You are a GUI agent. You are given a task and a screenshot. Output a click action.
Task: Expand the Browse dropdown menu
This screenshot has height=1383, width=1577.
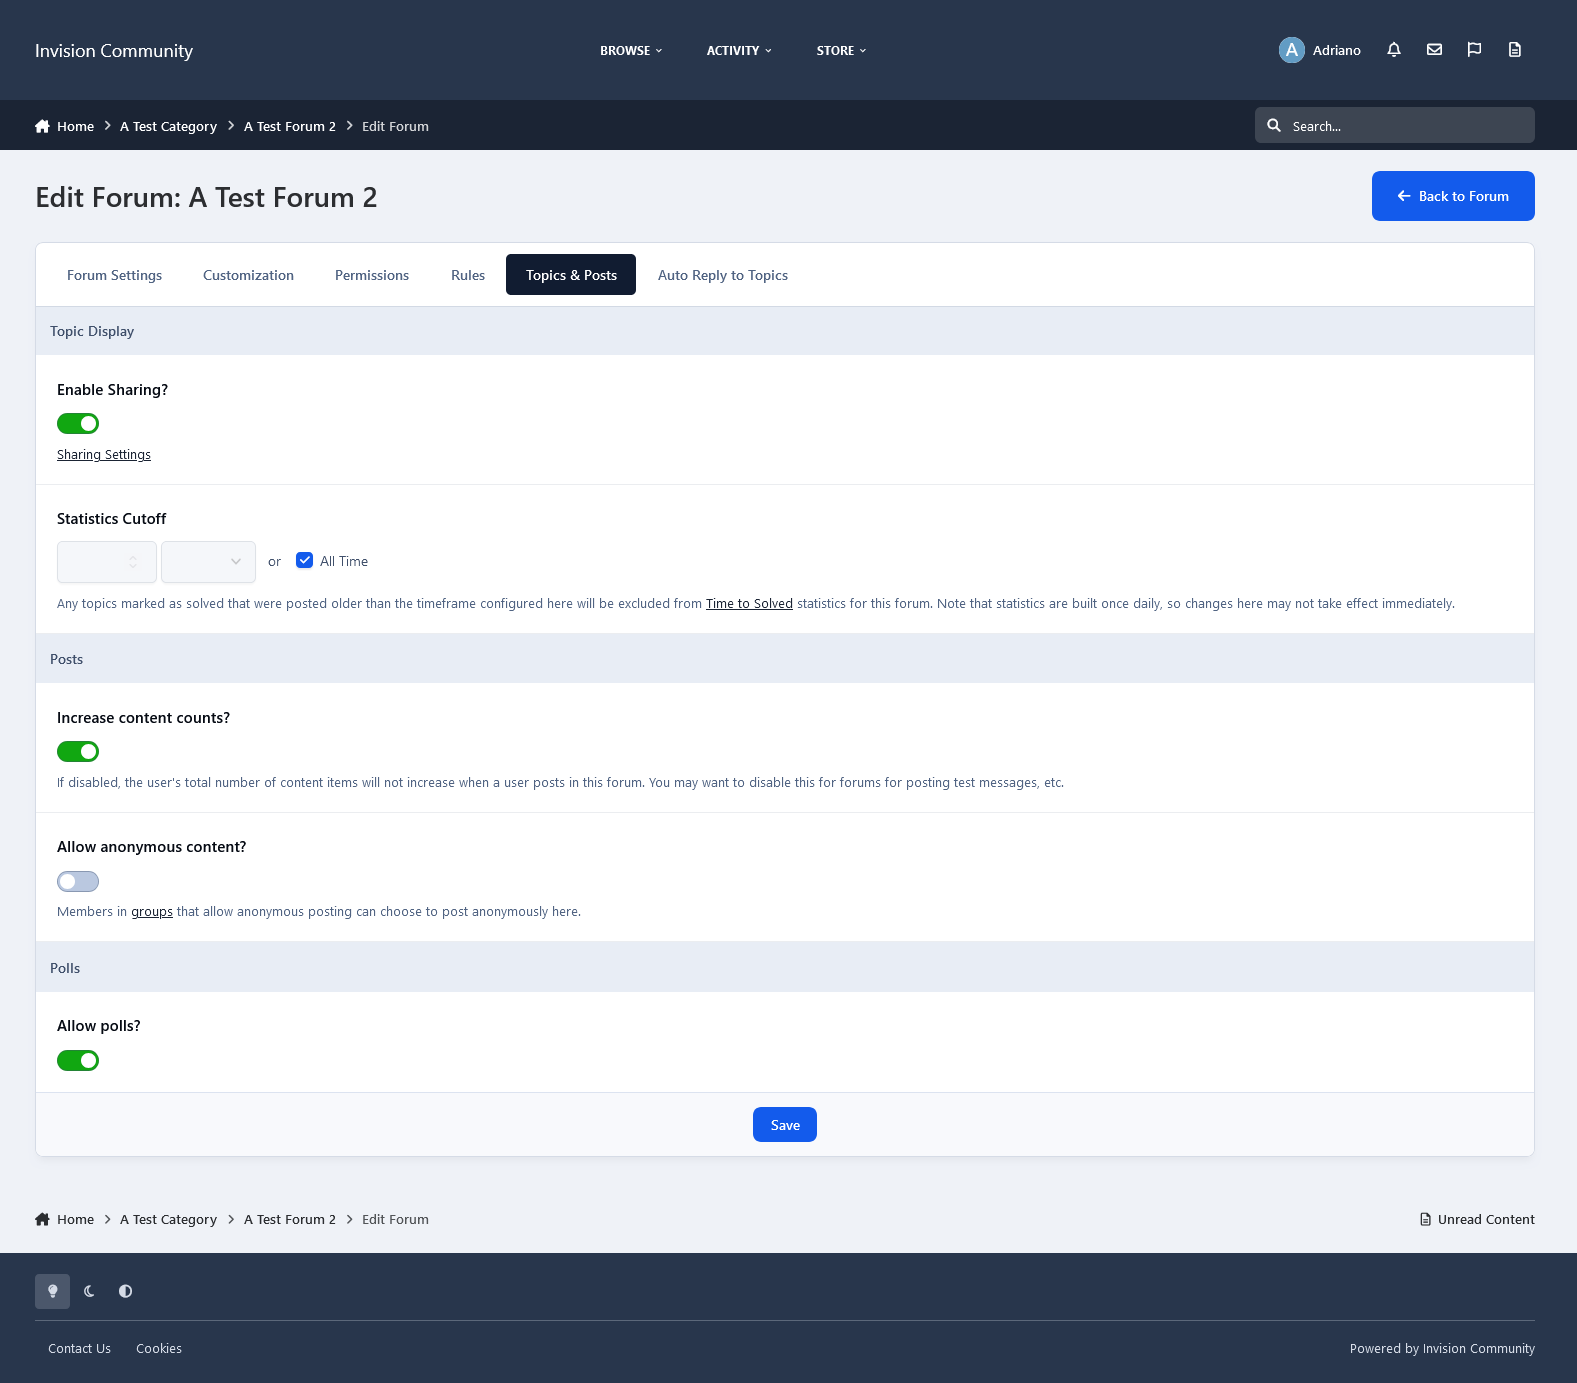coord(631,50)
